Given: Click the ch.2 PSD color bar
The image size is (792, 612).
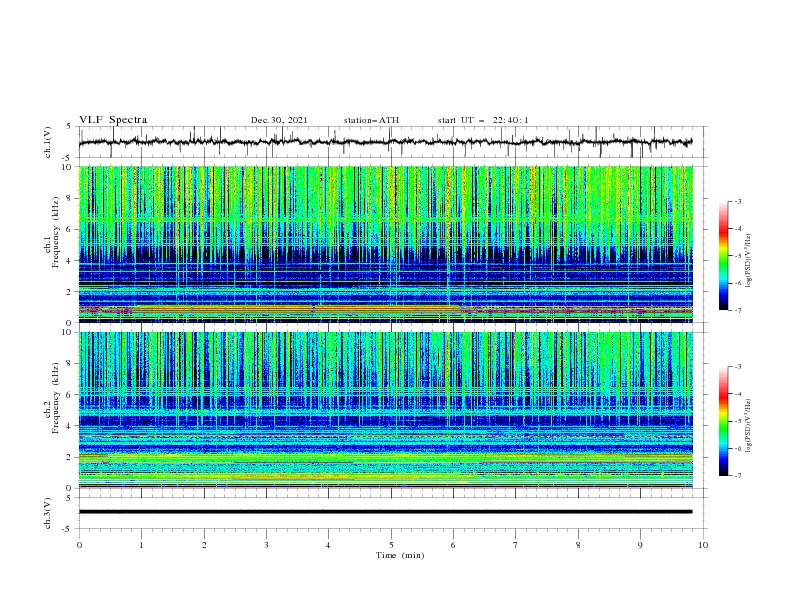Looking at the screenshot, I should tap(724, 421).
